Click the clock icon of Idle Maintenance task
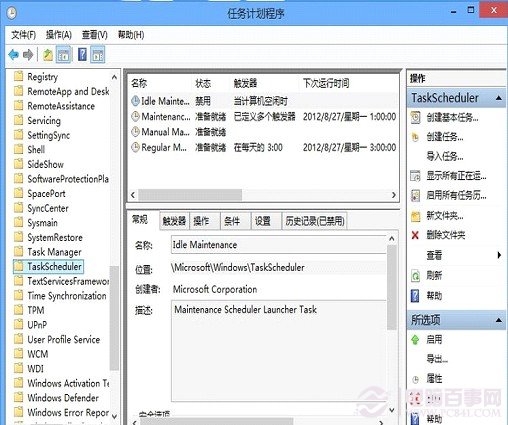This screenshot has width=508, height=425. (x=135, y=101)
